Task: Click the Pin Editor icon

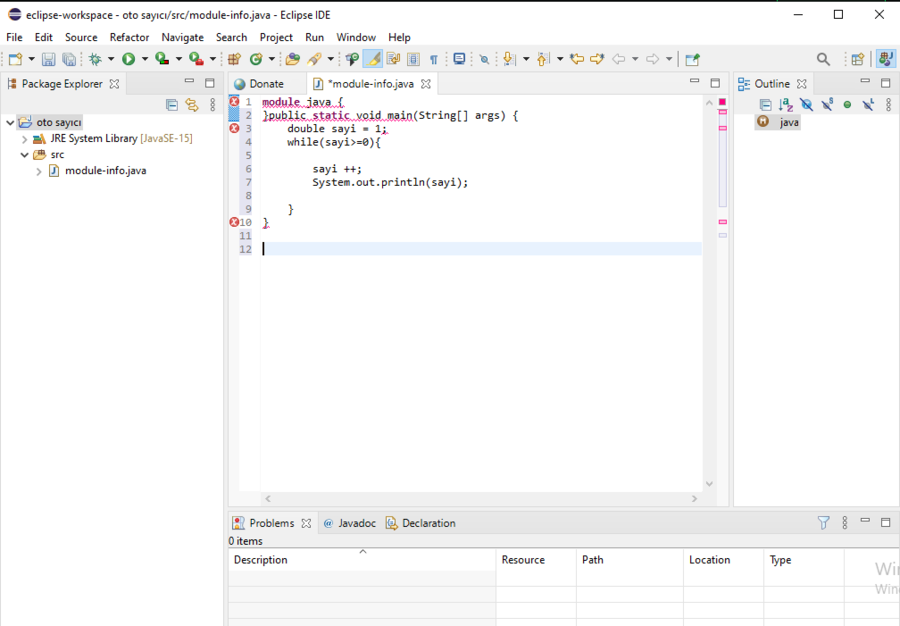Action: [x=693, y=59]
